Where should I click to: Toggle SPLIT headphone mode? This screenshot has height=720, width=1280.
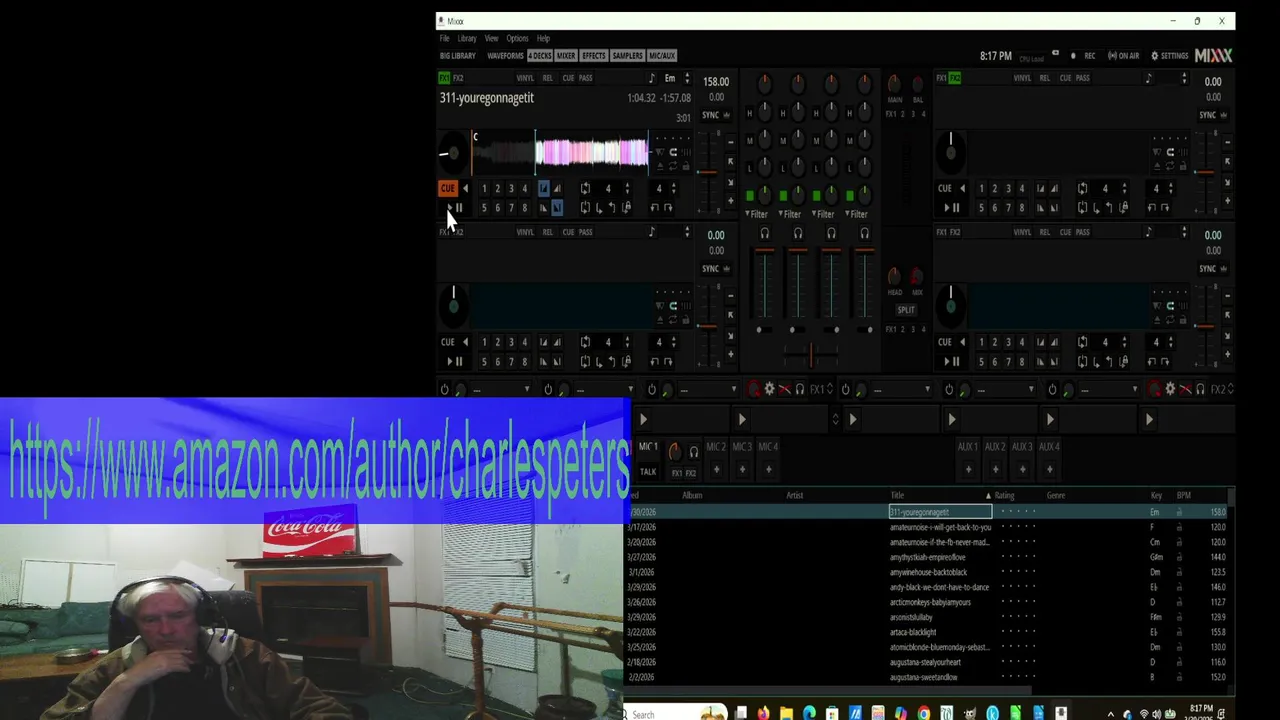coord(905,310)
